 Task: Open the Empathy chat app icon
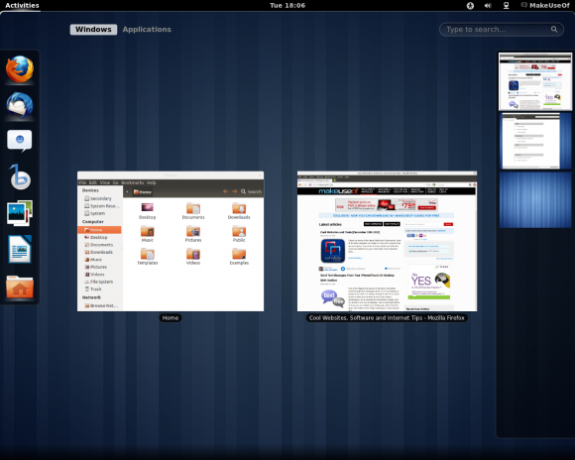20,140
